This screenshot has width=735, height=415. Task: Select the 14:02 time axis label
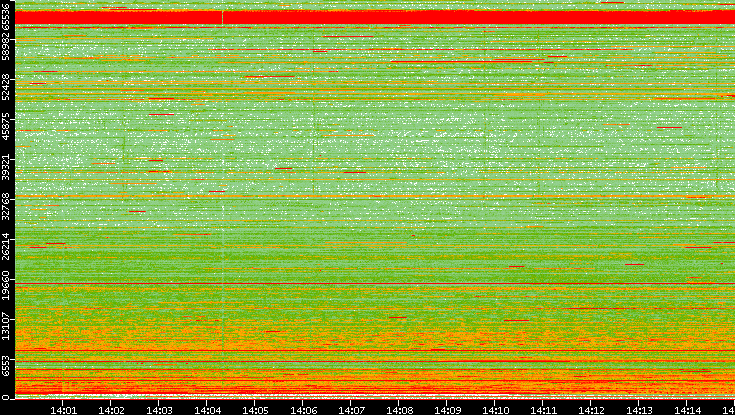[111, 410]
